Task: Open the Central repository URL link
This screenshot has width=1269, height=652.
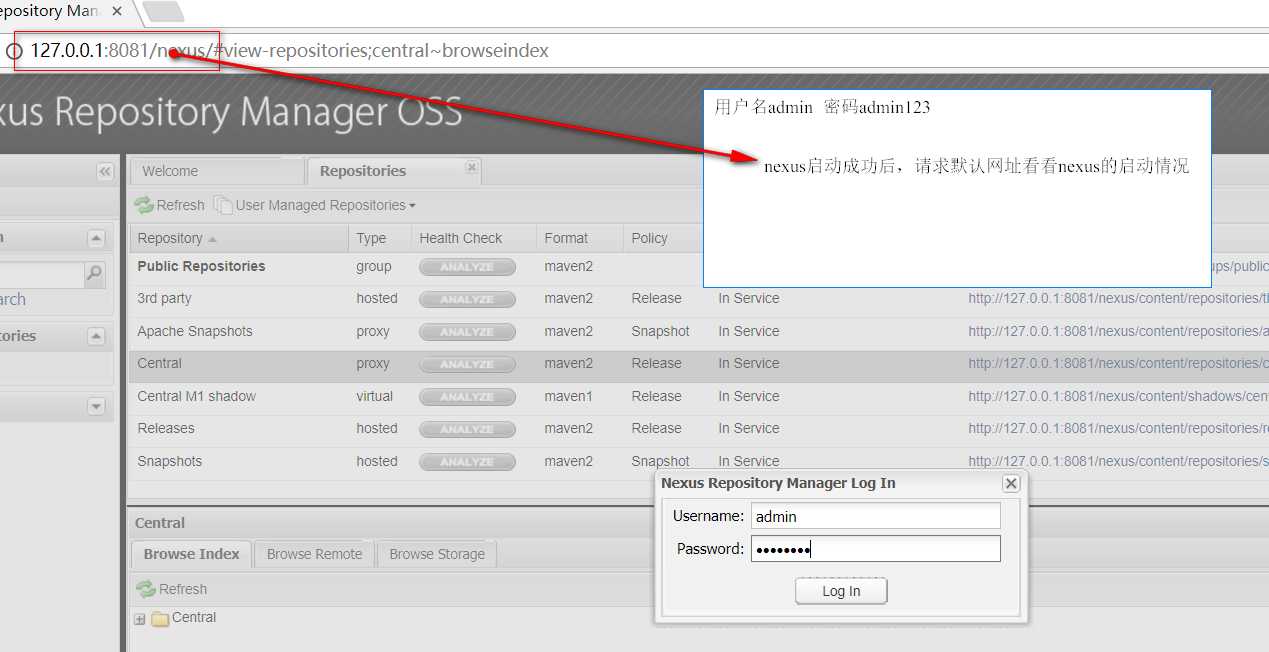Action: pyautogui.click(x=1118, y=363)
